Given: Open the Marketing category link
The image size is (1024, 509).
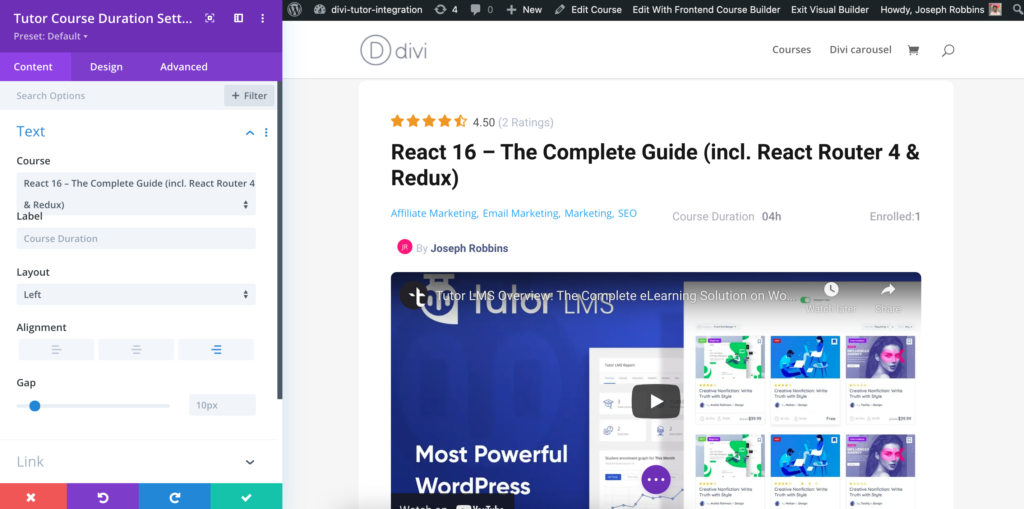Looking at the screenshot, I should [588, 213].
